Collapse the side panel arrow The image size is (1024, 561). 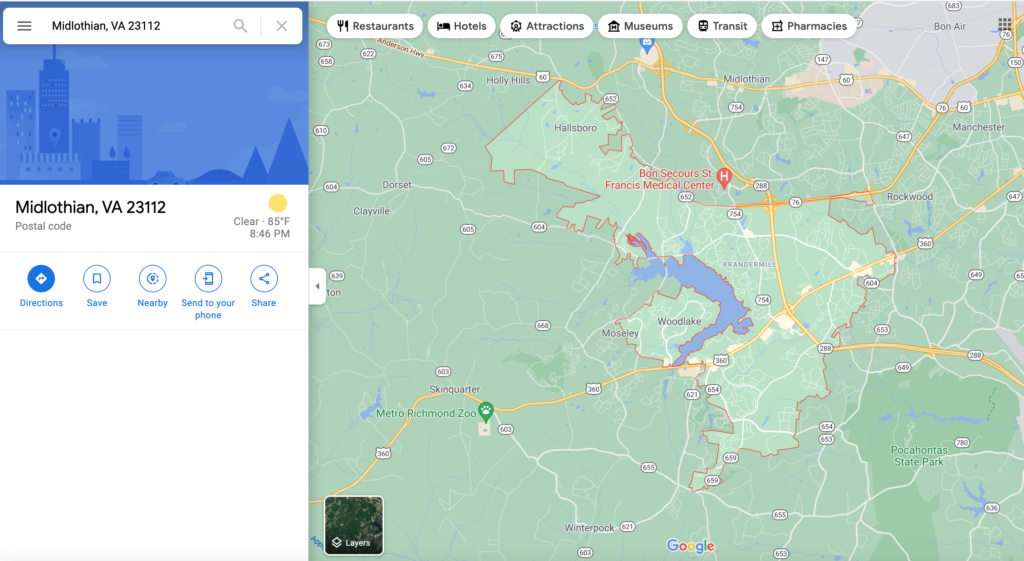(317, 286)
